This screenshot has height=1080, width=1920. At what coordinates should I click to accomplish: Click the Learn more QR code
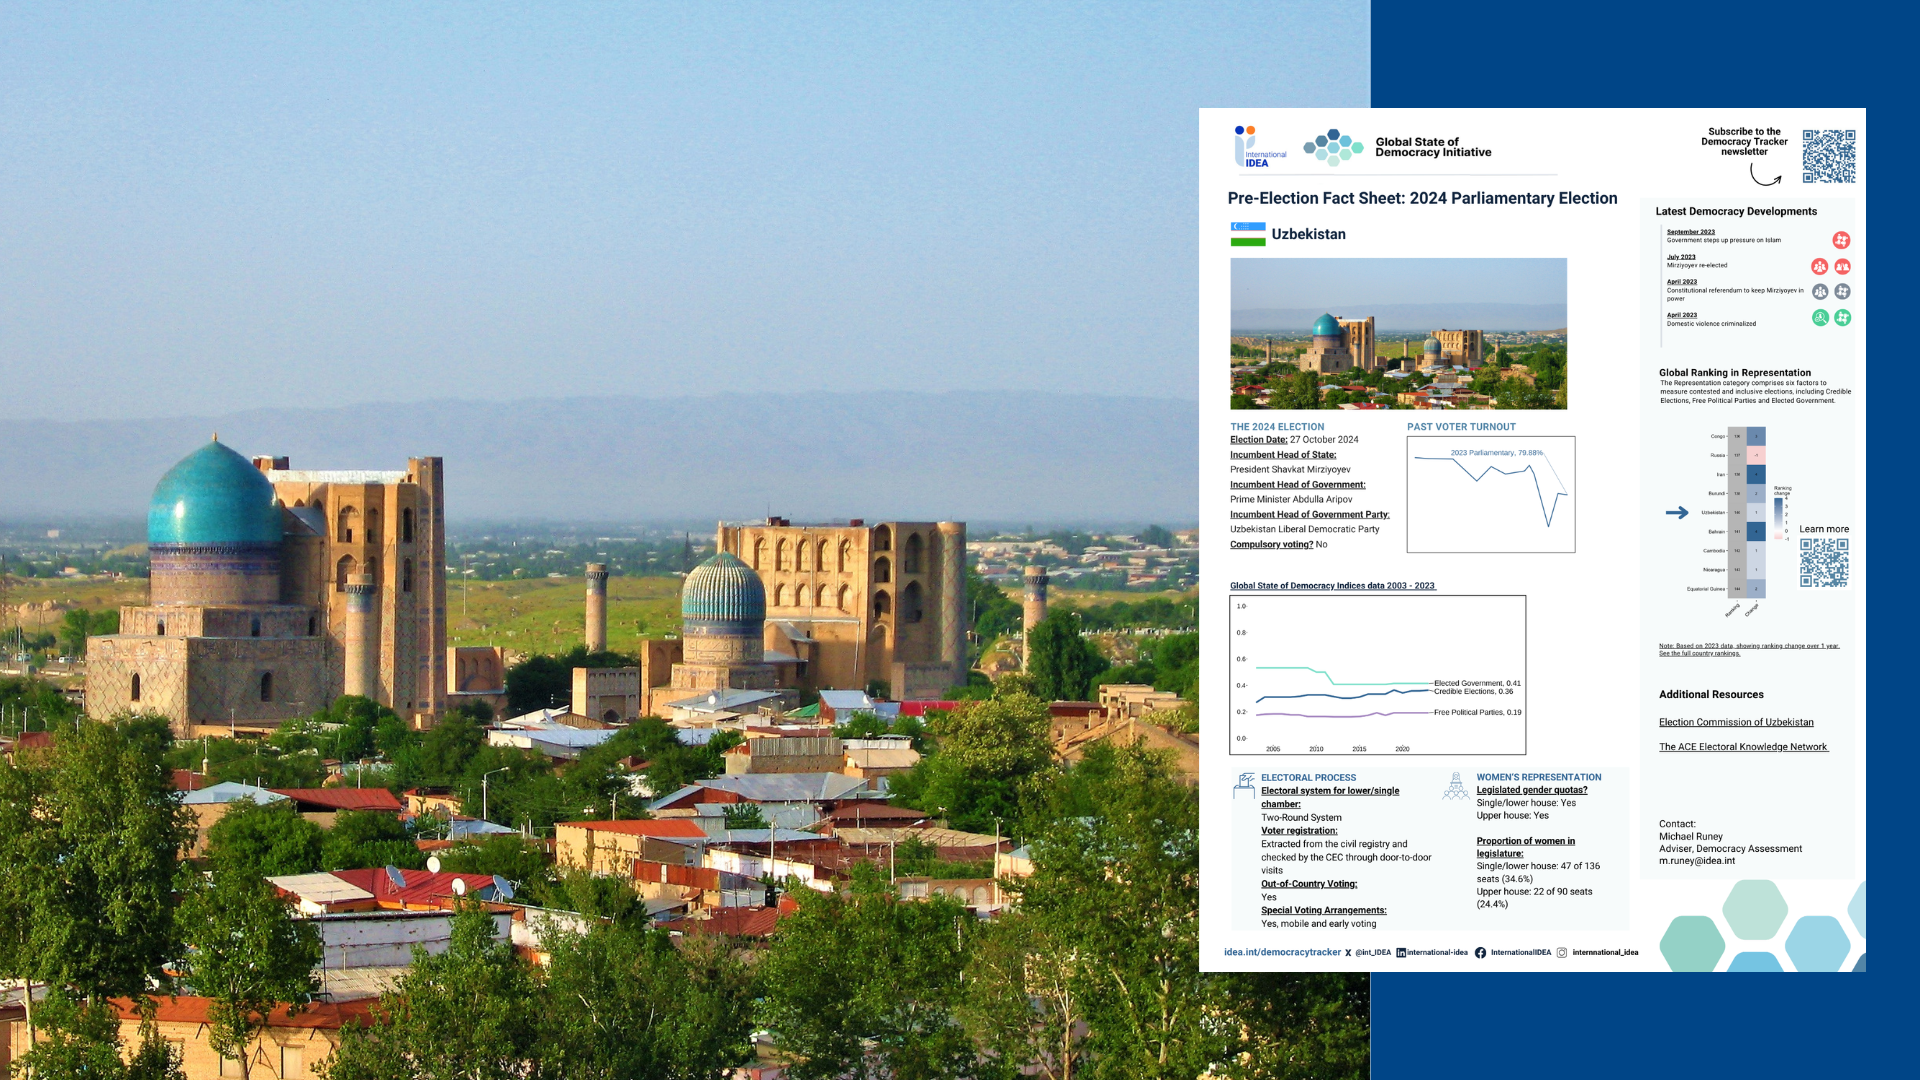coord(1824,563)
